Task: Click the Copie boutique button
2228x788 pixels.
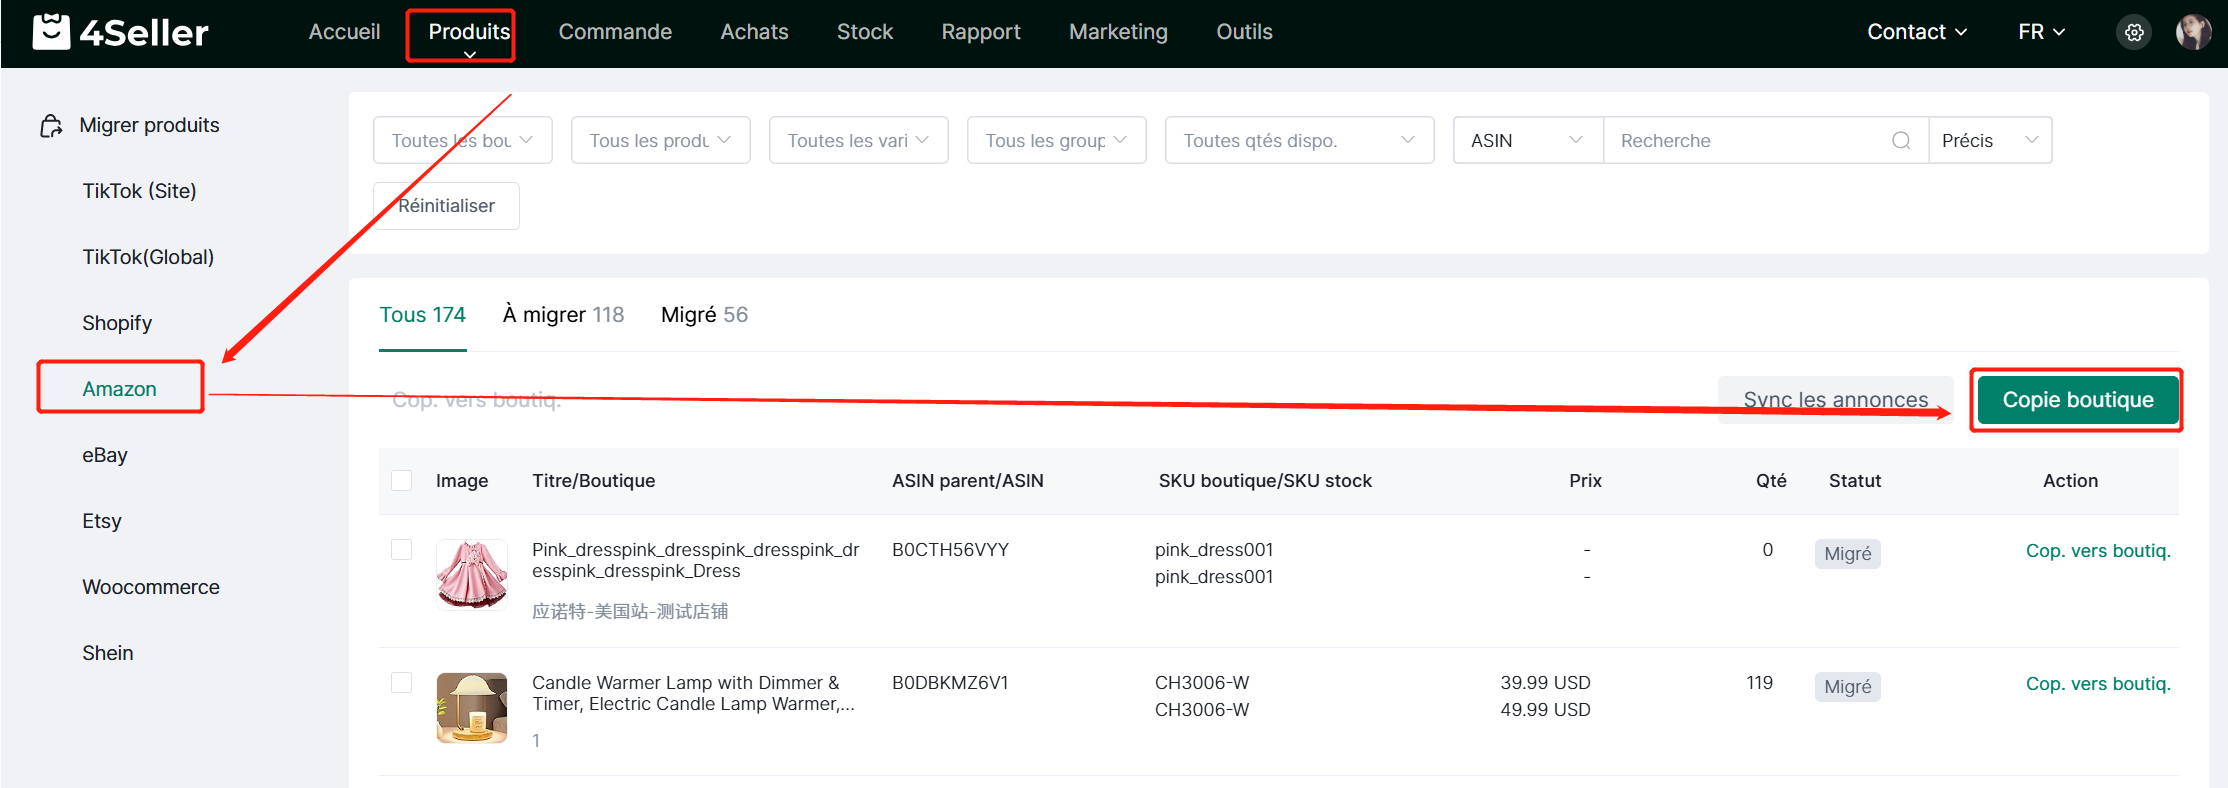Action: point(2078,400)
